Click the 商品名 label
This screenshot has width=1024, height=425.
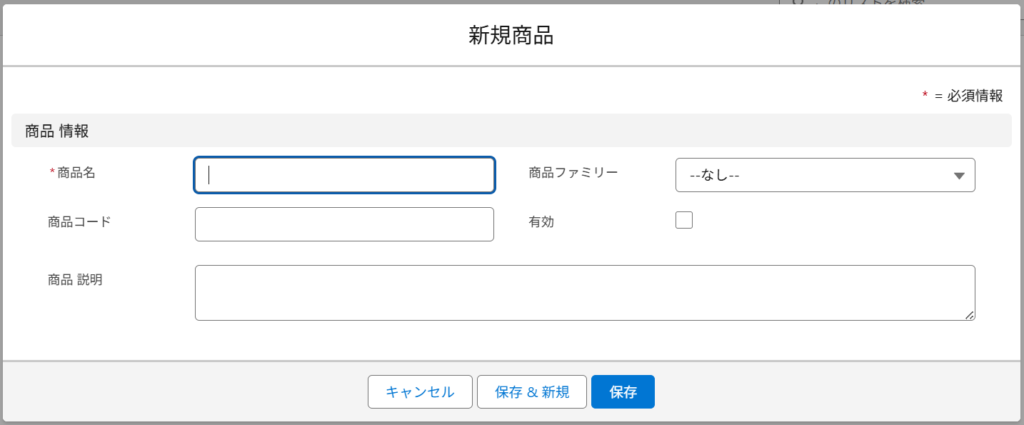76,172
